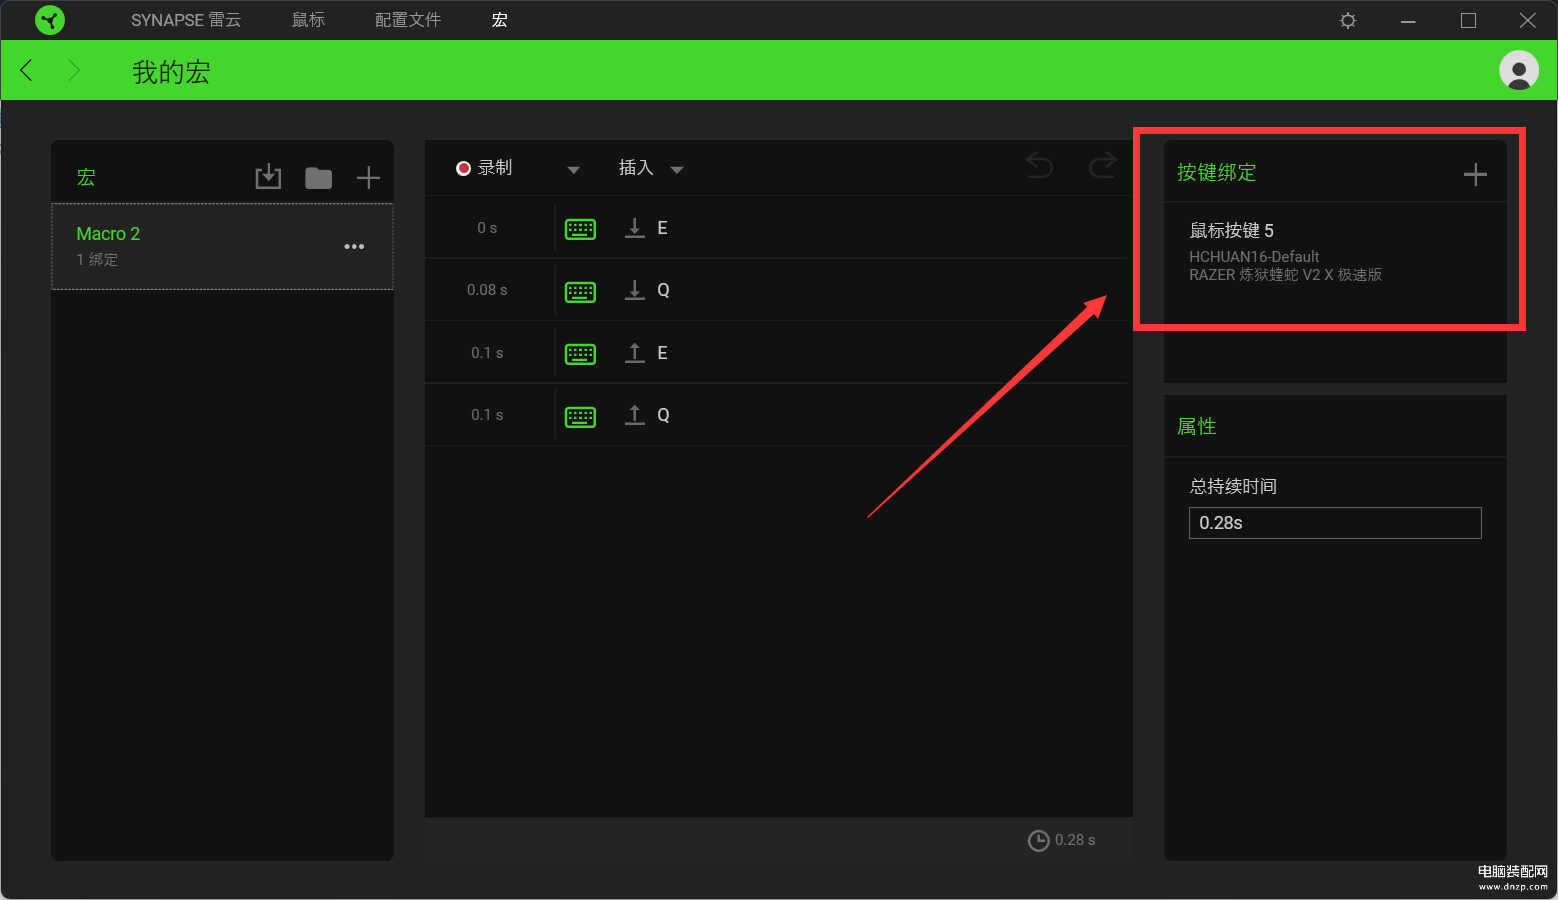
Task: Click the Razer Synapse logo icon
Action: tap(49, 20)
